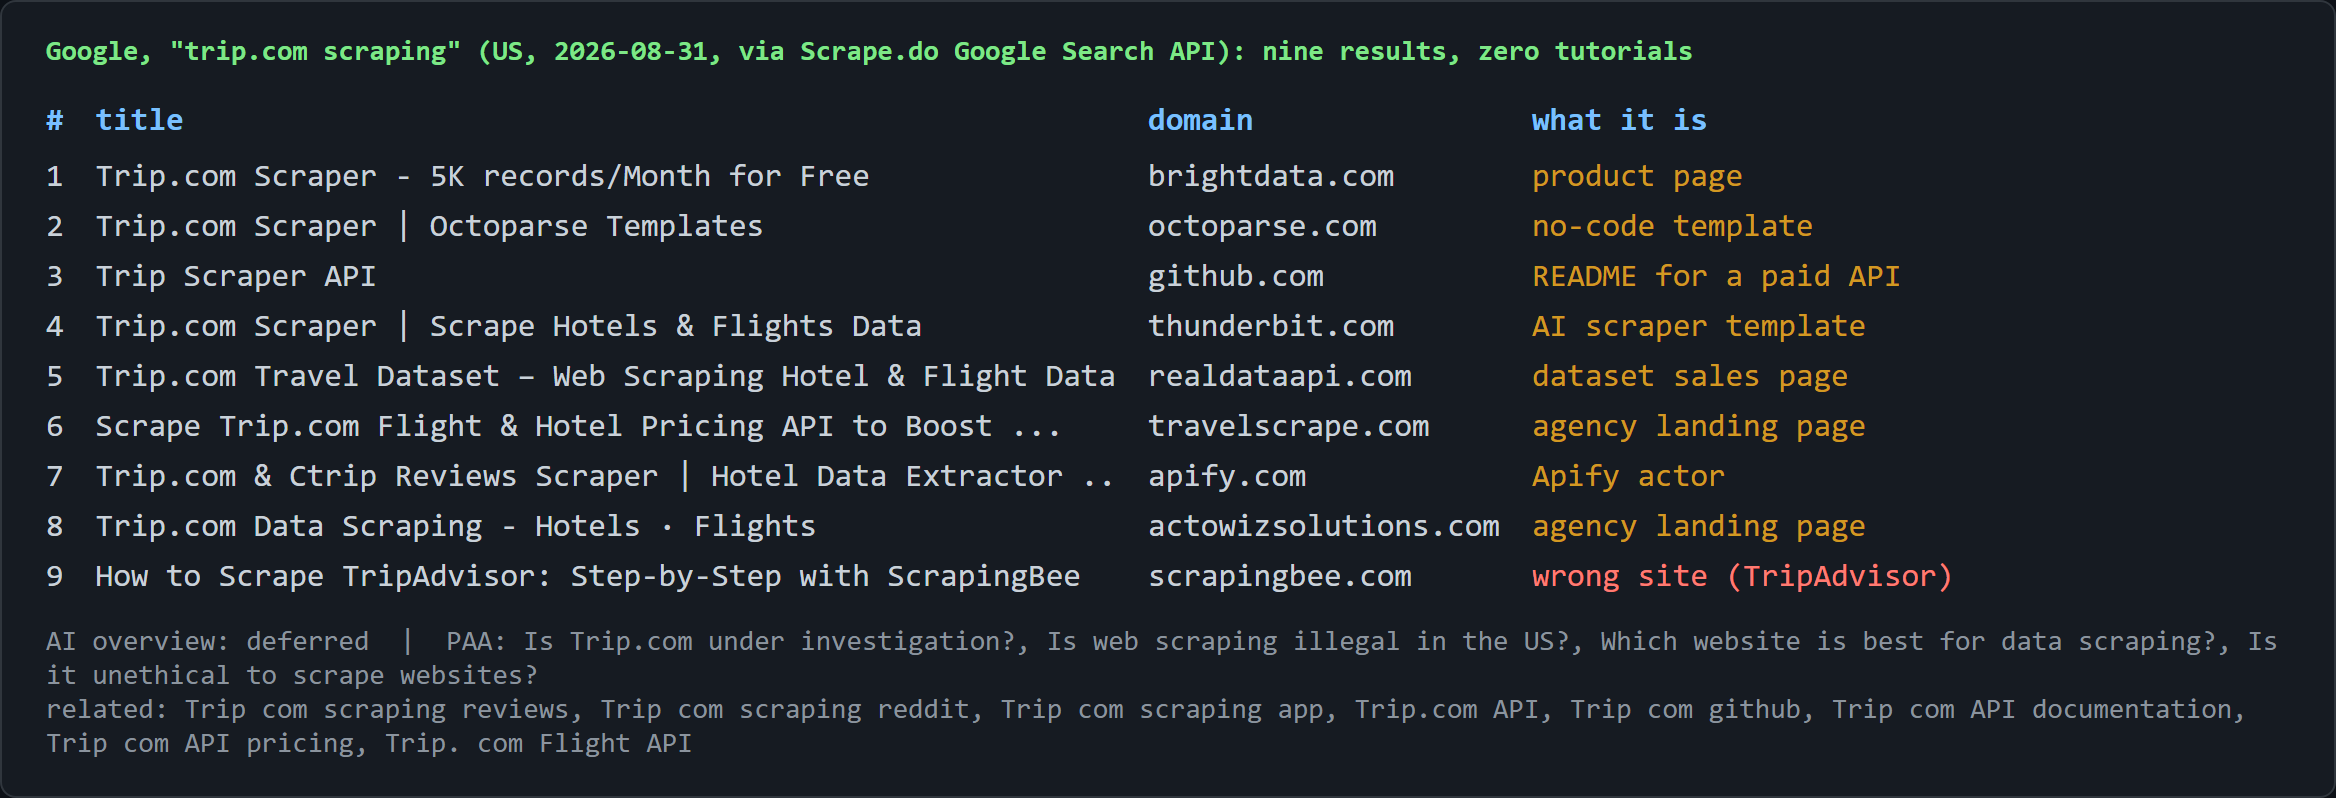Viewport: 2336px width, 798px height.
Task: Click row number 1
Action: pos(55,177)
